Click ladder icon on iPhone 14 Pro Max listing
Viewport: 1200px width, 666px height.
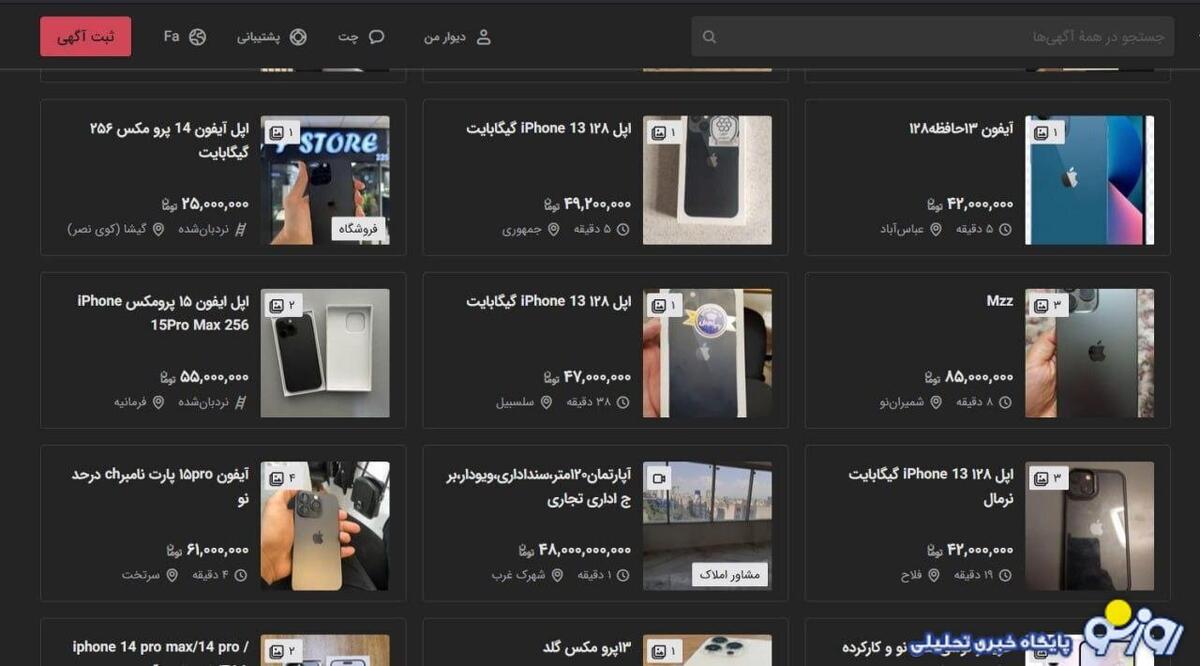pos(241,229)
